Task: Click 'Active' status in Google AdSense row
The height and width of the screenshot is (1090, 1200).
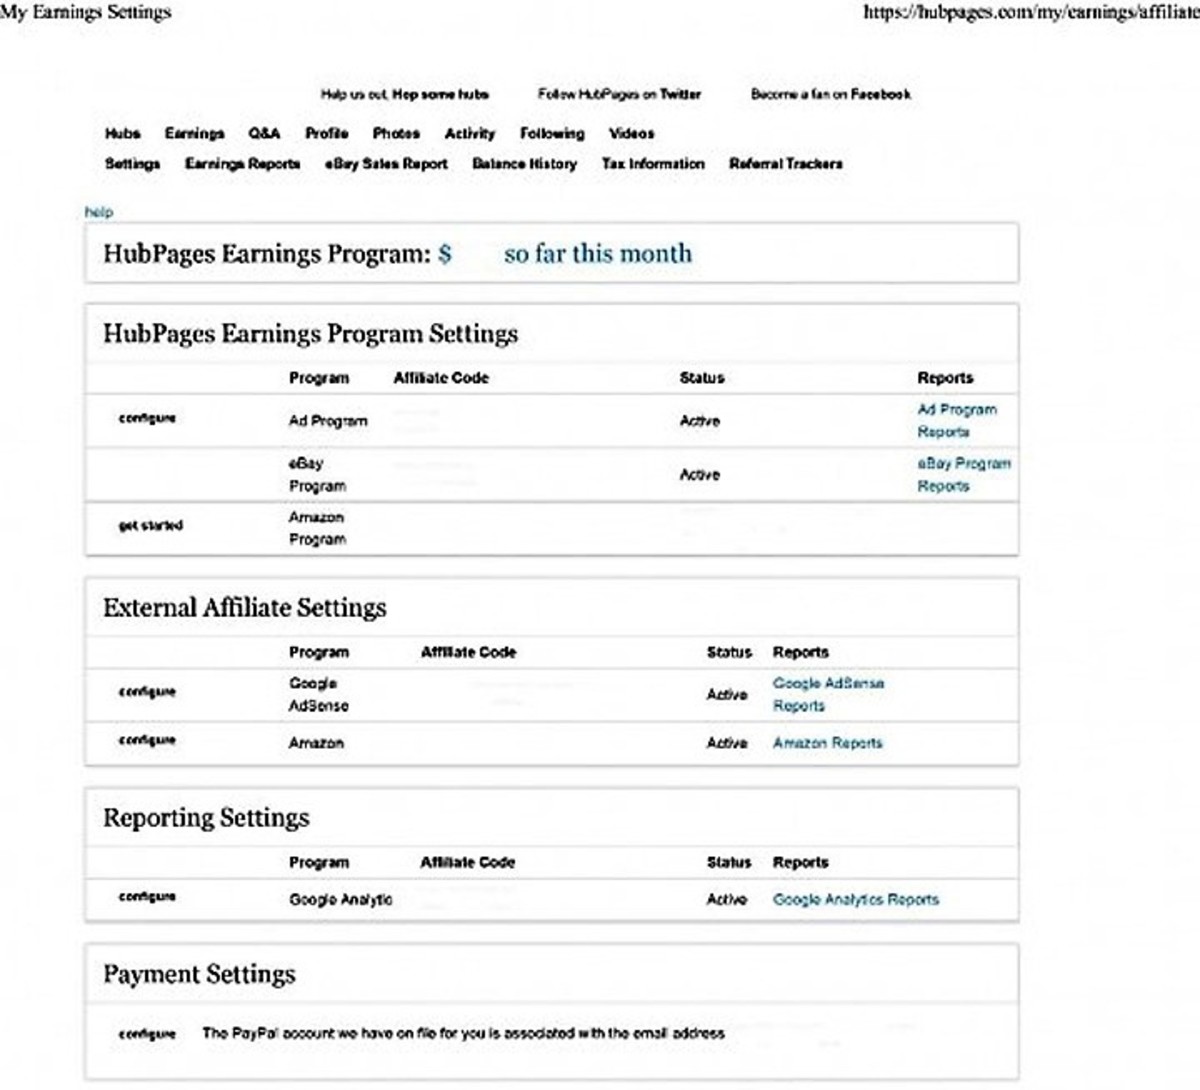Action: coord(727,694)
